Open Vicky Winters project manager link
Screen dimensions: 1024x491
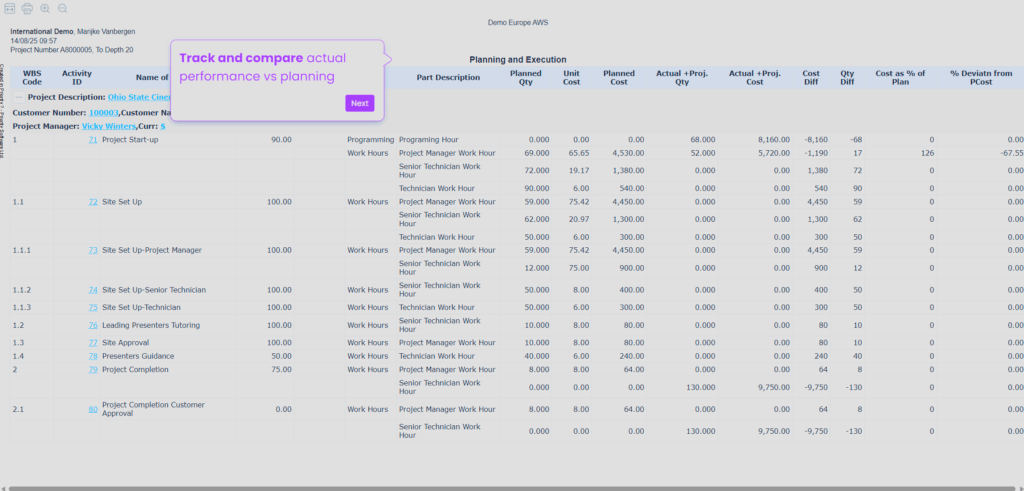(x=109, y=126)
